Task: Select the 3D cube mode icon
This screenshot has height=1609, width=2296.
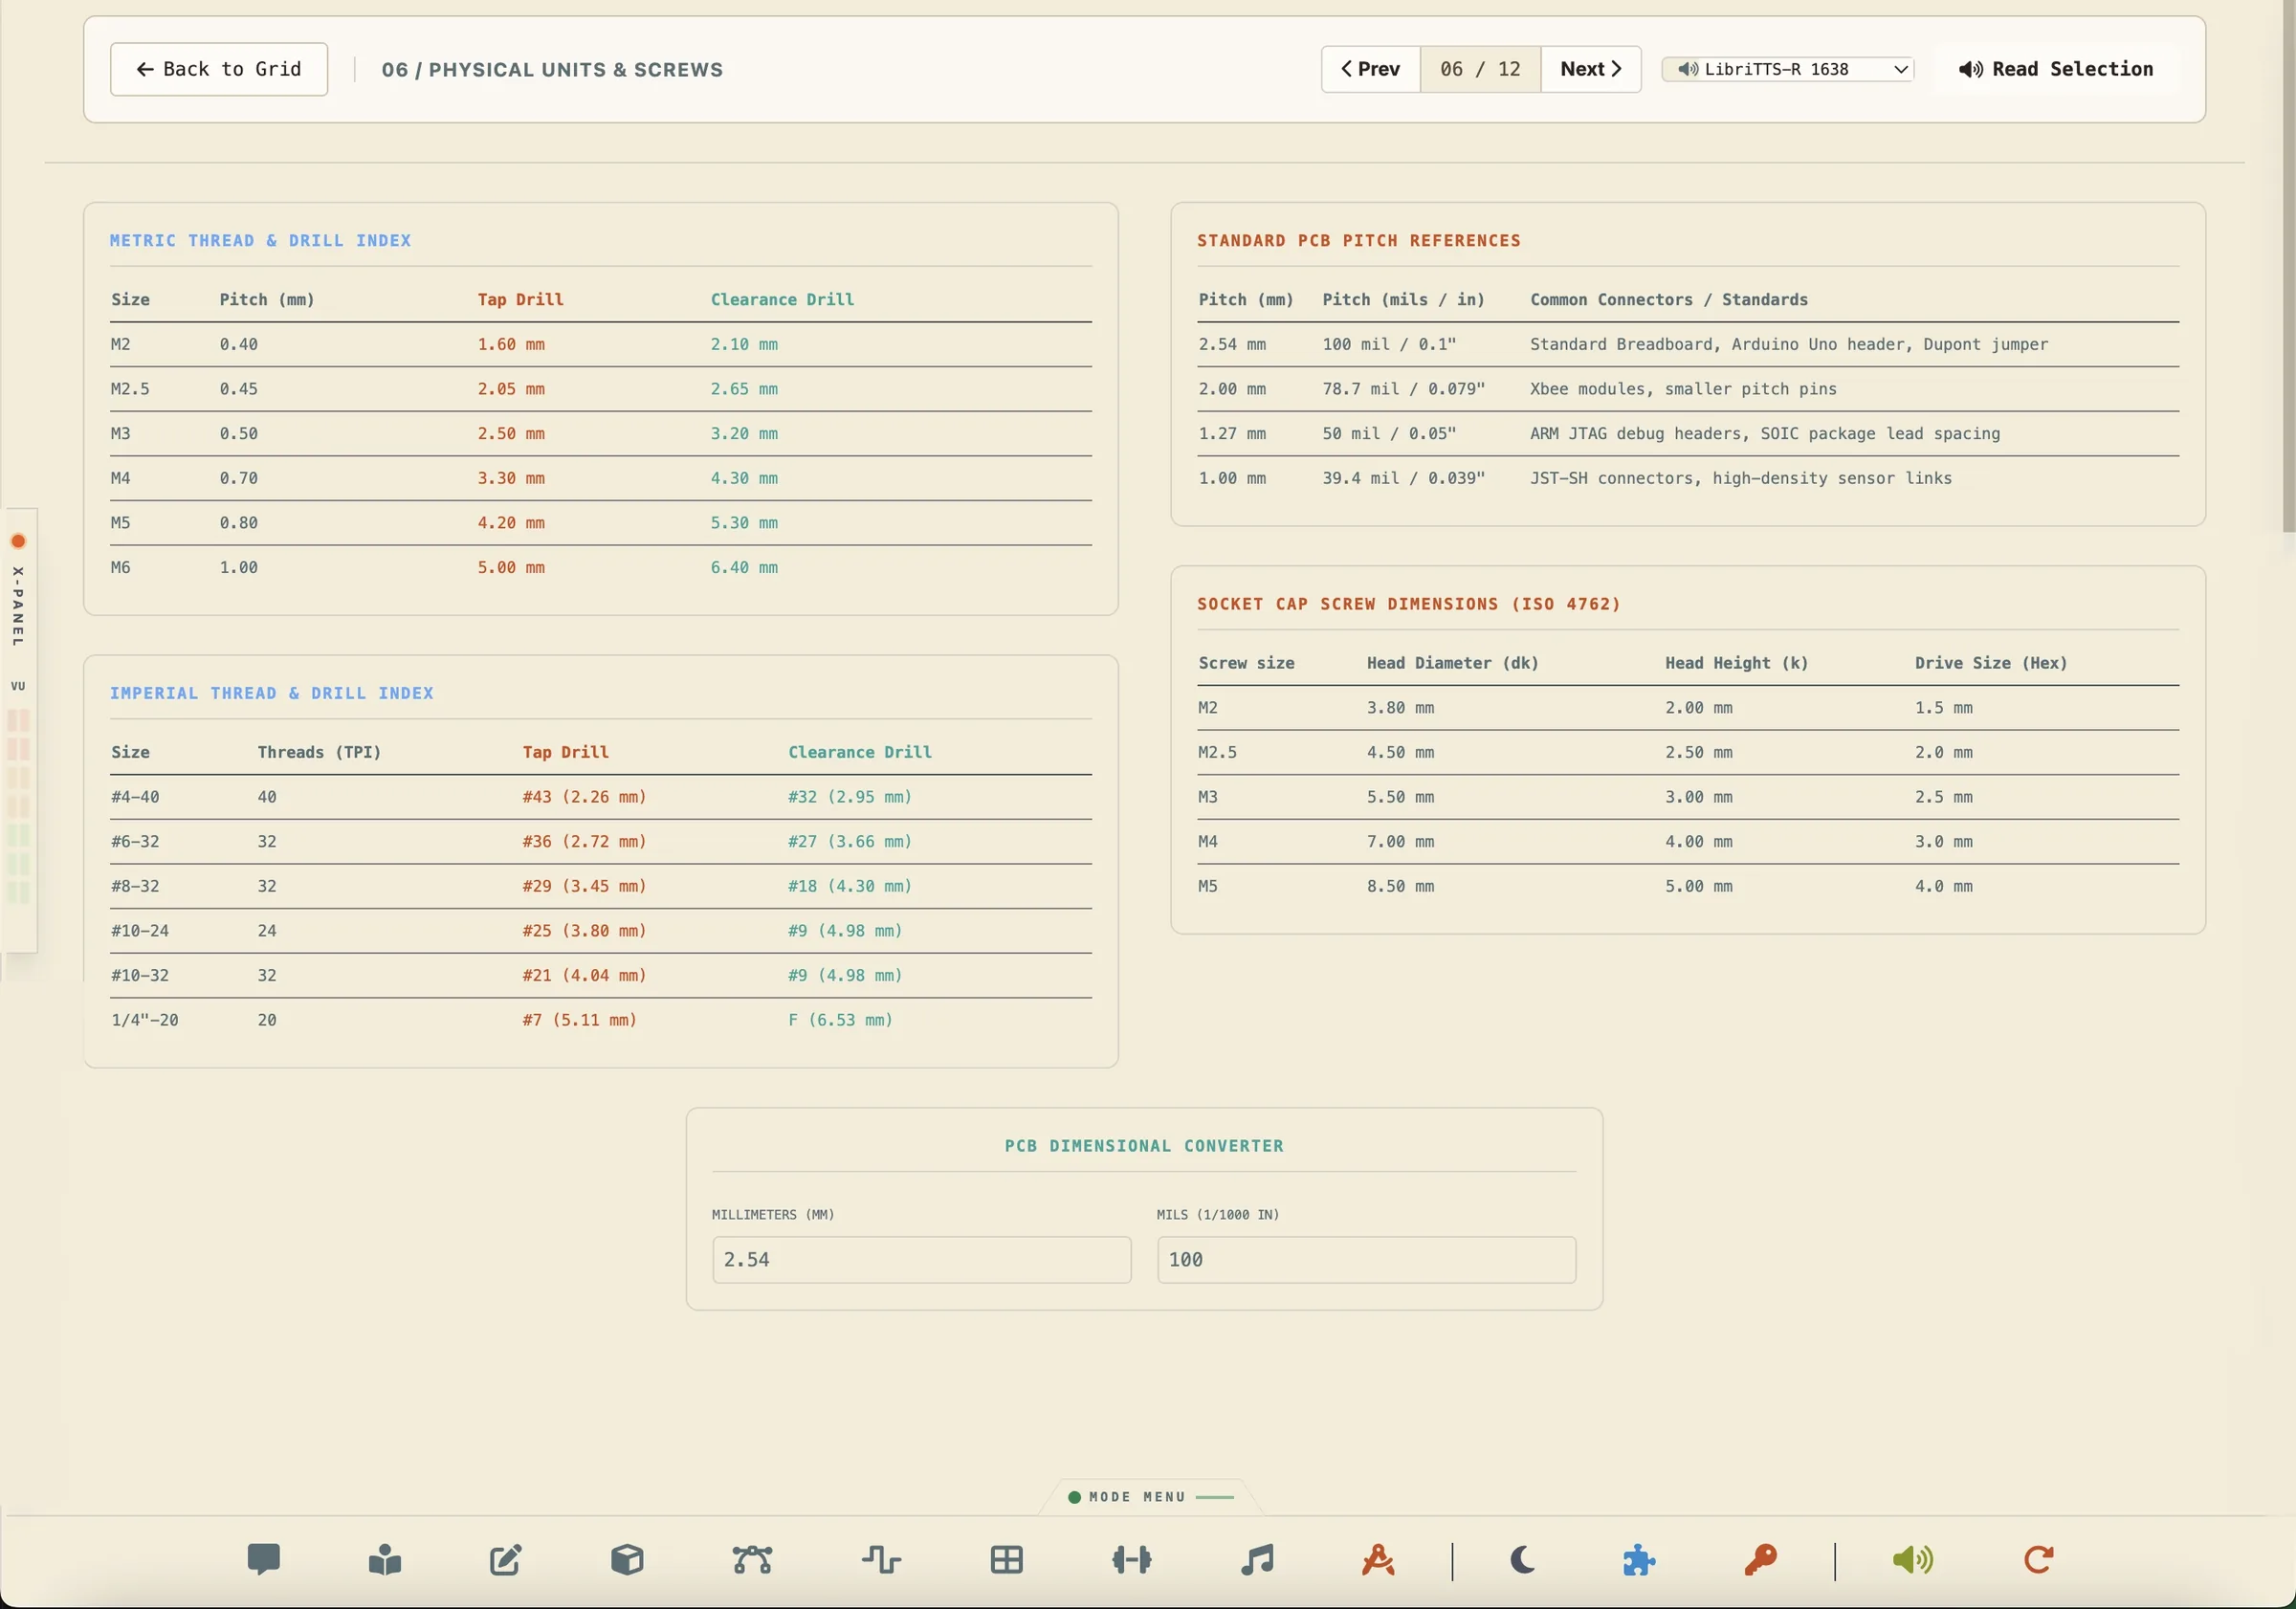Action: [627, 1559]
